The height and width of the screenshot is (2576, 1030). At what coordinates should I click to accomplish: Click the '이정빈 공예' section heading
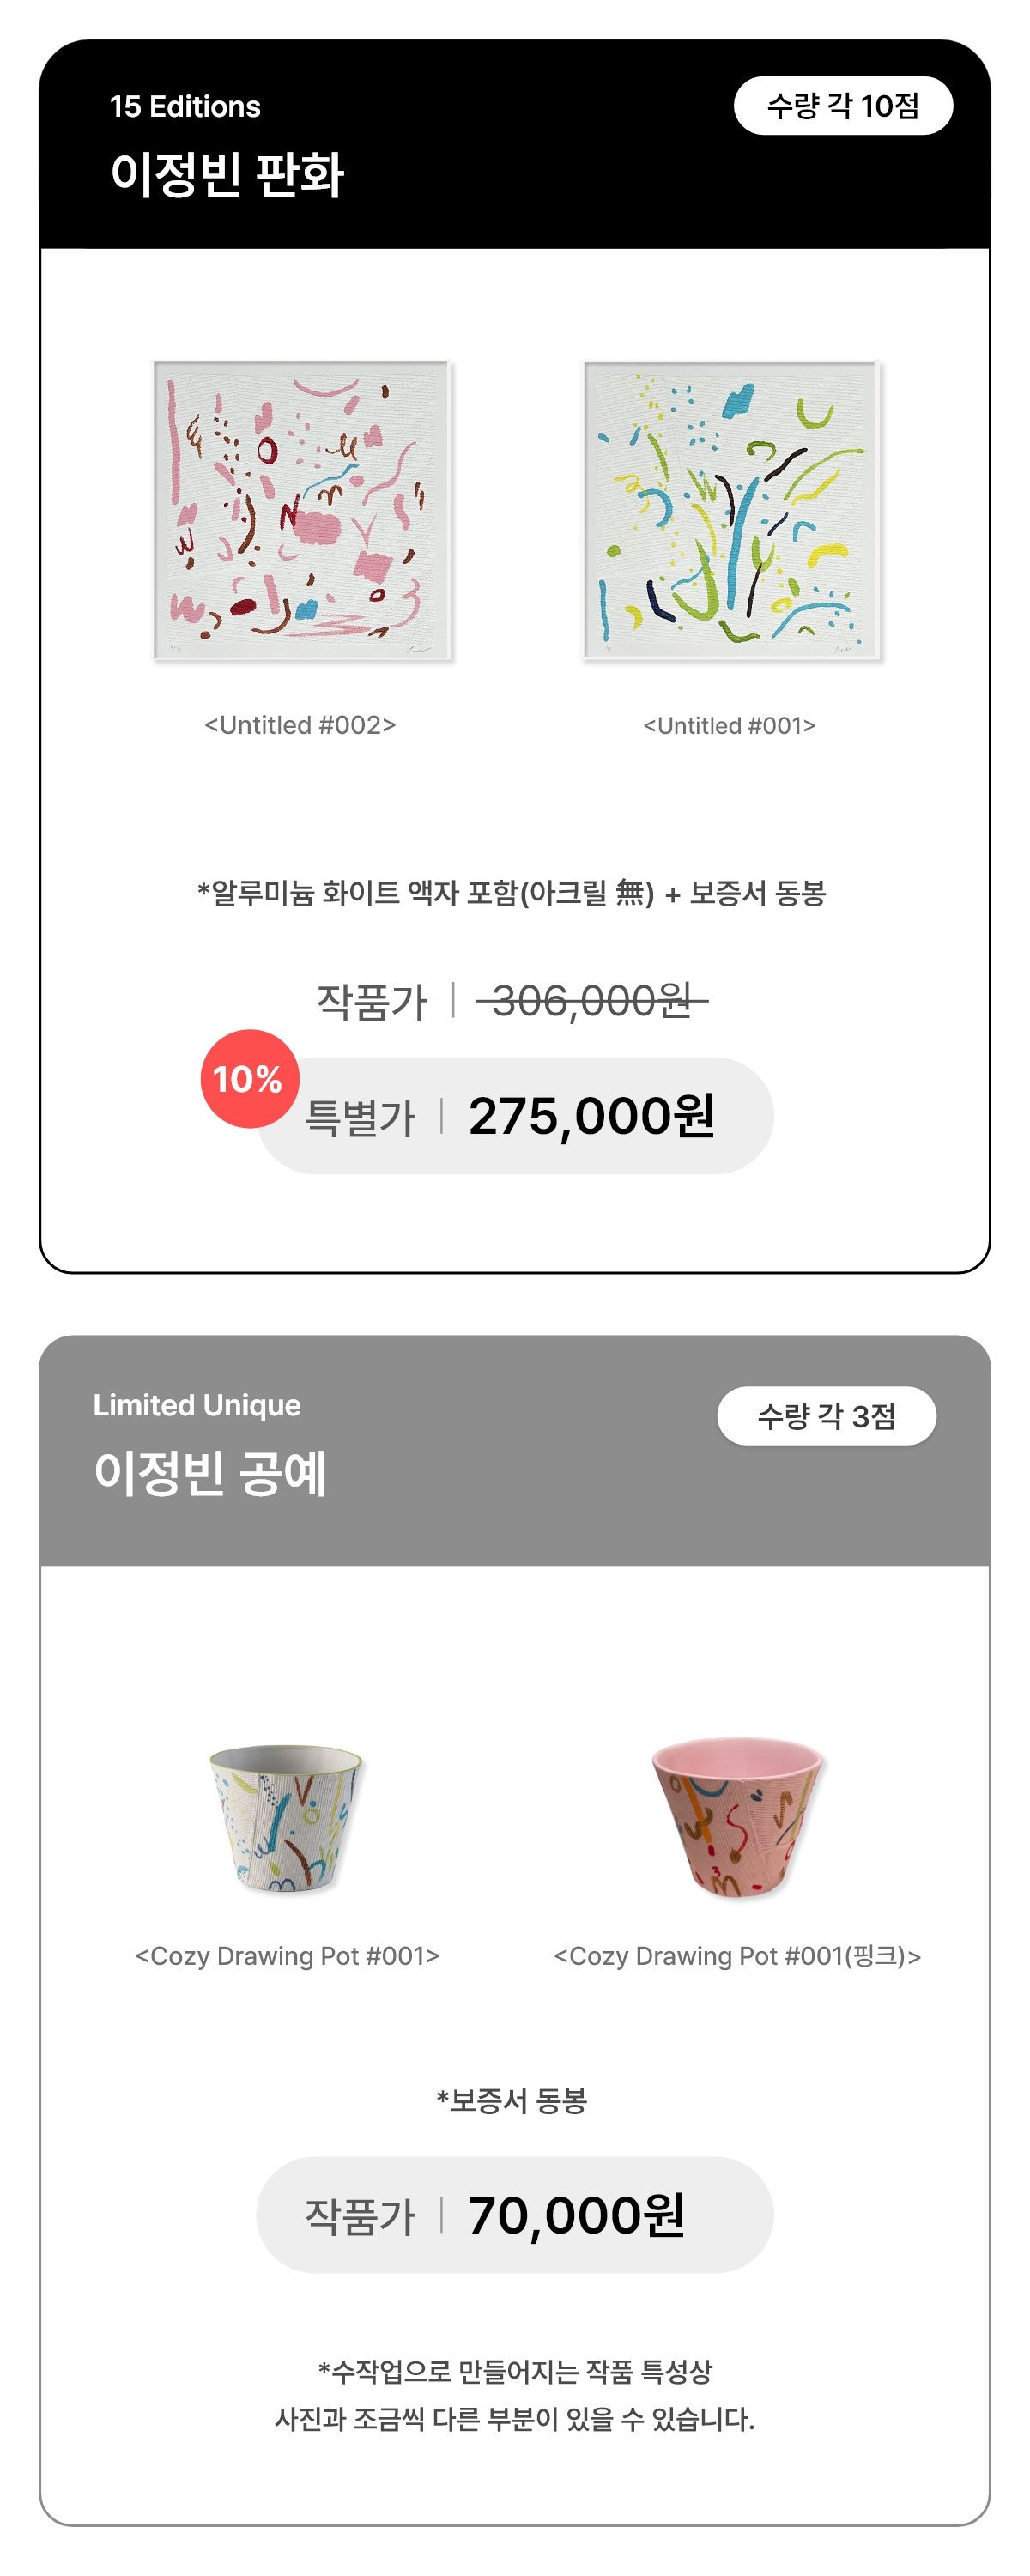click(210, 1473)
